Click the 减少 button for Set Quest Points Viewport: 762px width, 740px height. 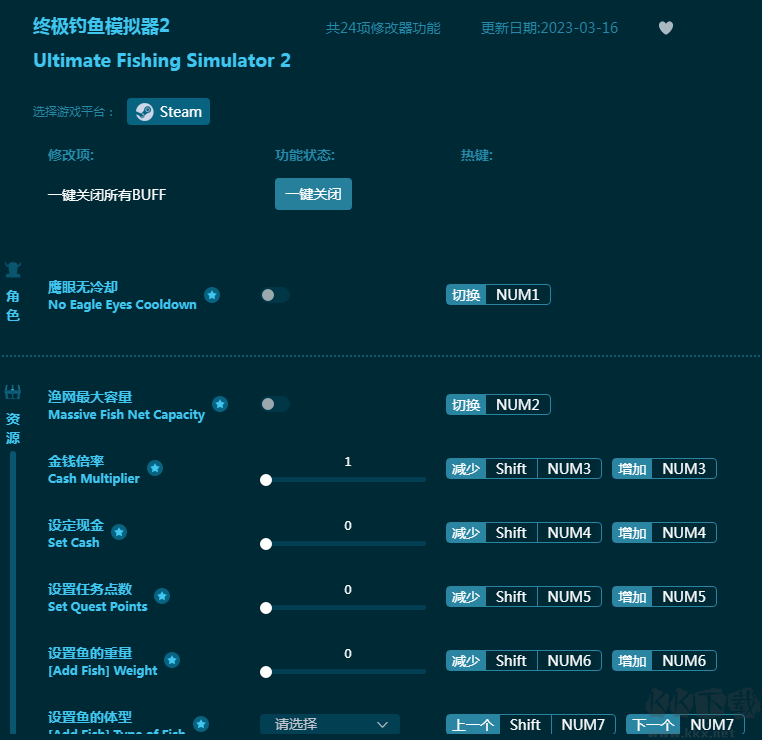click(466, 597)
